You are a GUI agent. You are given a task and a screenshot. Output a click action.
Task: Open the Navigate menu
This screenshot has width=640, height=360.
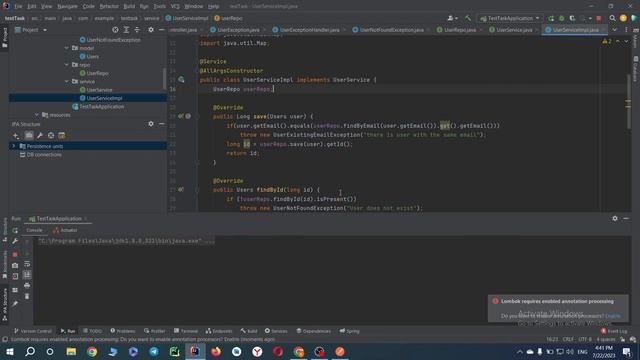(x=67, y=6)
